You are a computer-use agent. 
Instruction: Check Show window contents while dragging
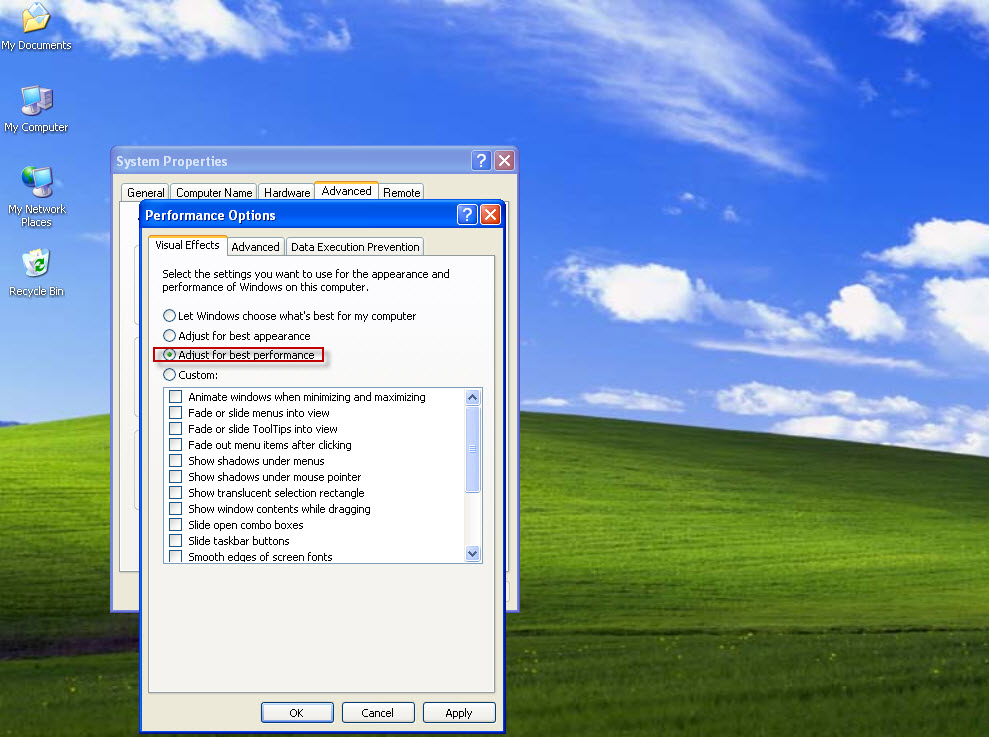click(x=175, y=509)
